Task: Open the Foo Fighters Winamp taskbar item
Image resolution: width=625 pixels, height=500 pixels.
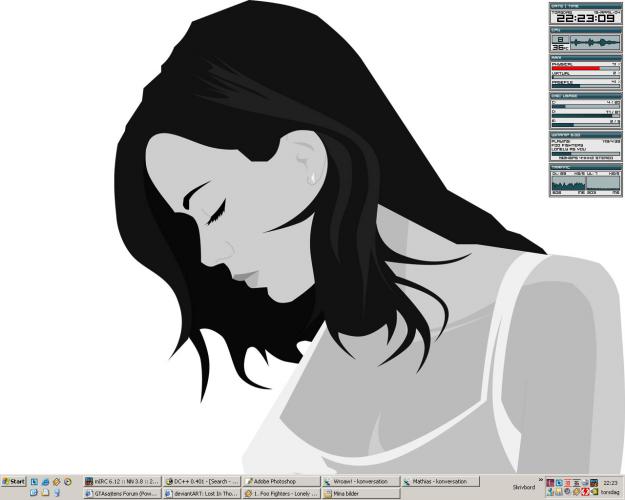Action: coord(280,493)
